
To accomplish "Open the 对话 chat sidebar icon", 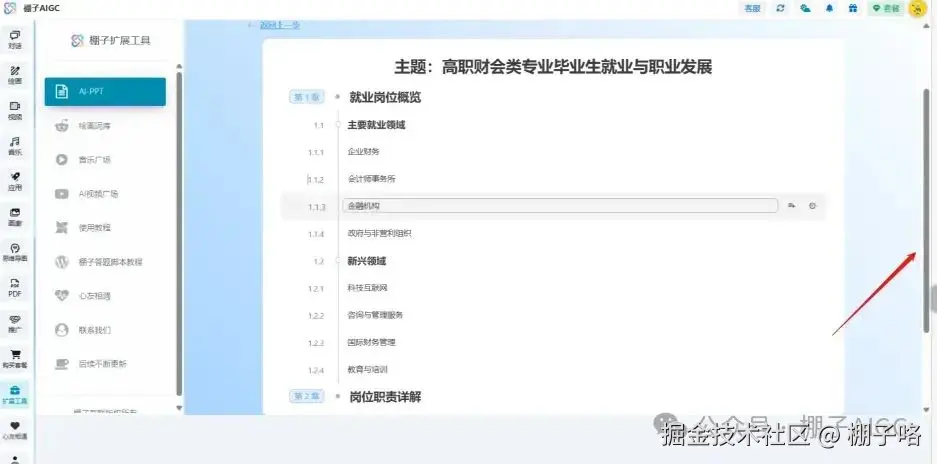I will [x=15, y=39].
